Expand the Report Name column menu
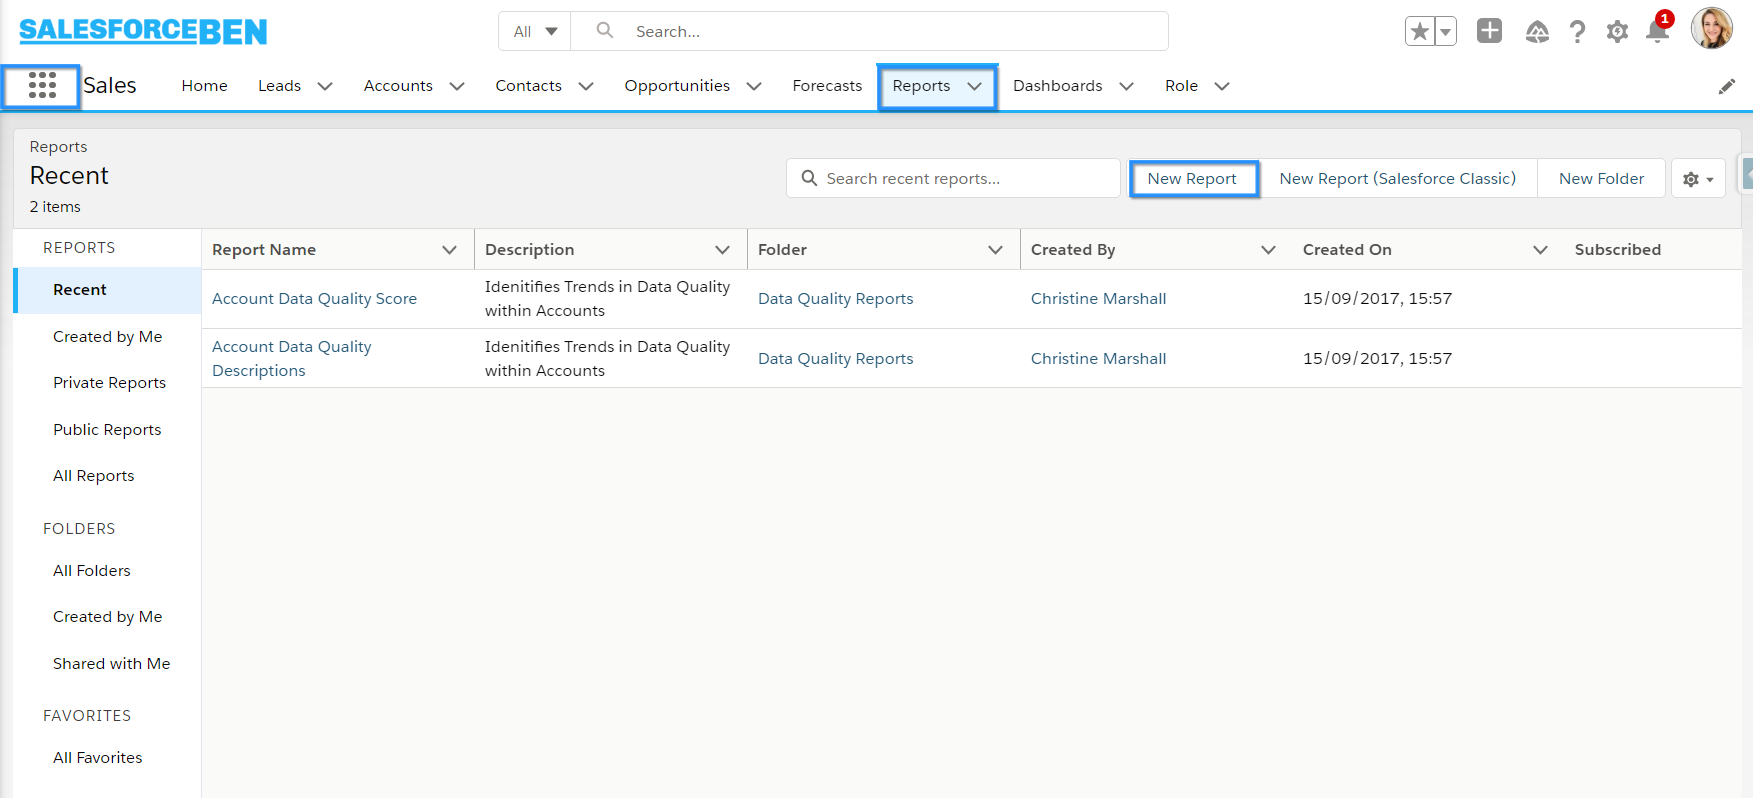Image resolution: width=1753 pixels, height=798 pixels. (x=449, y=250)
